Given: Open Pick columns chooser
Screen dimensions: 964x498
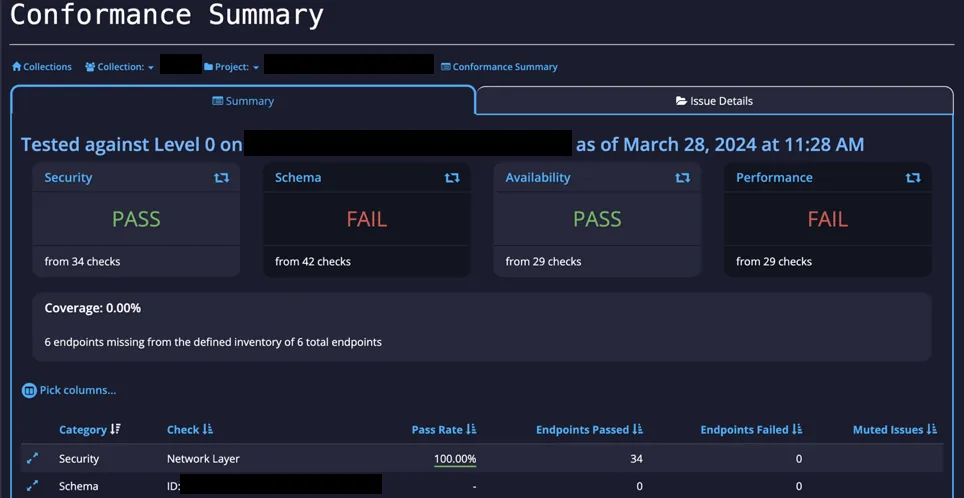Looking at the screenshot, I should [69, 390].
